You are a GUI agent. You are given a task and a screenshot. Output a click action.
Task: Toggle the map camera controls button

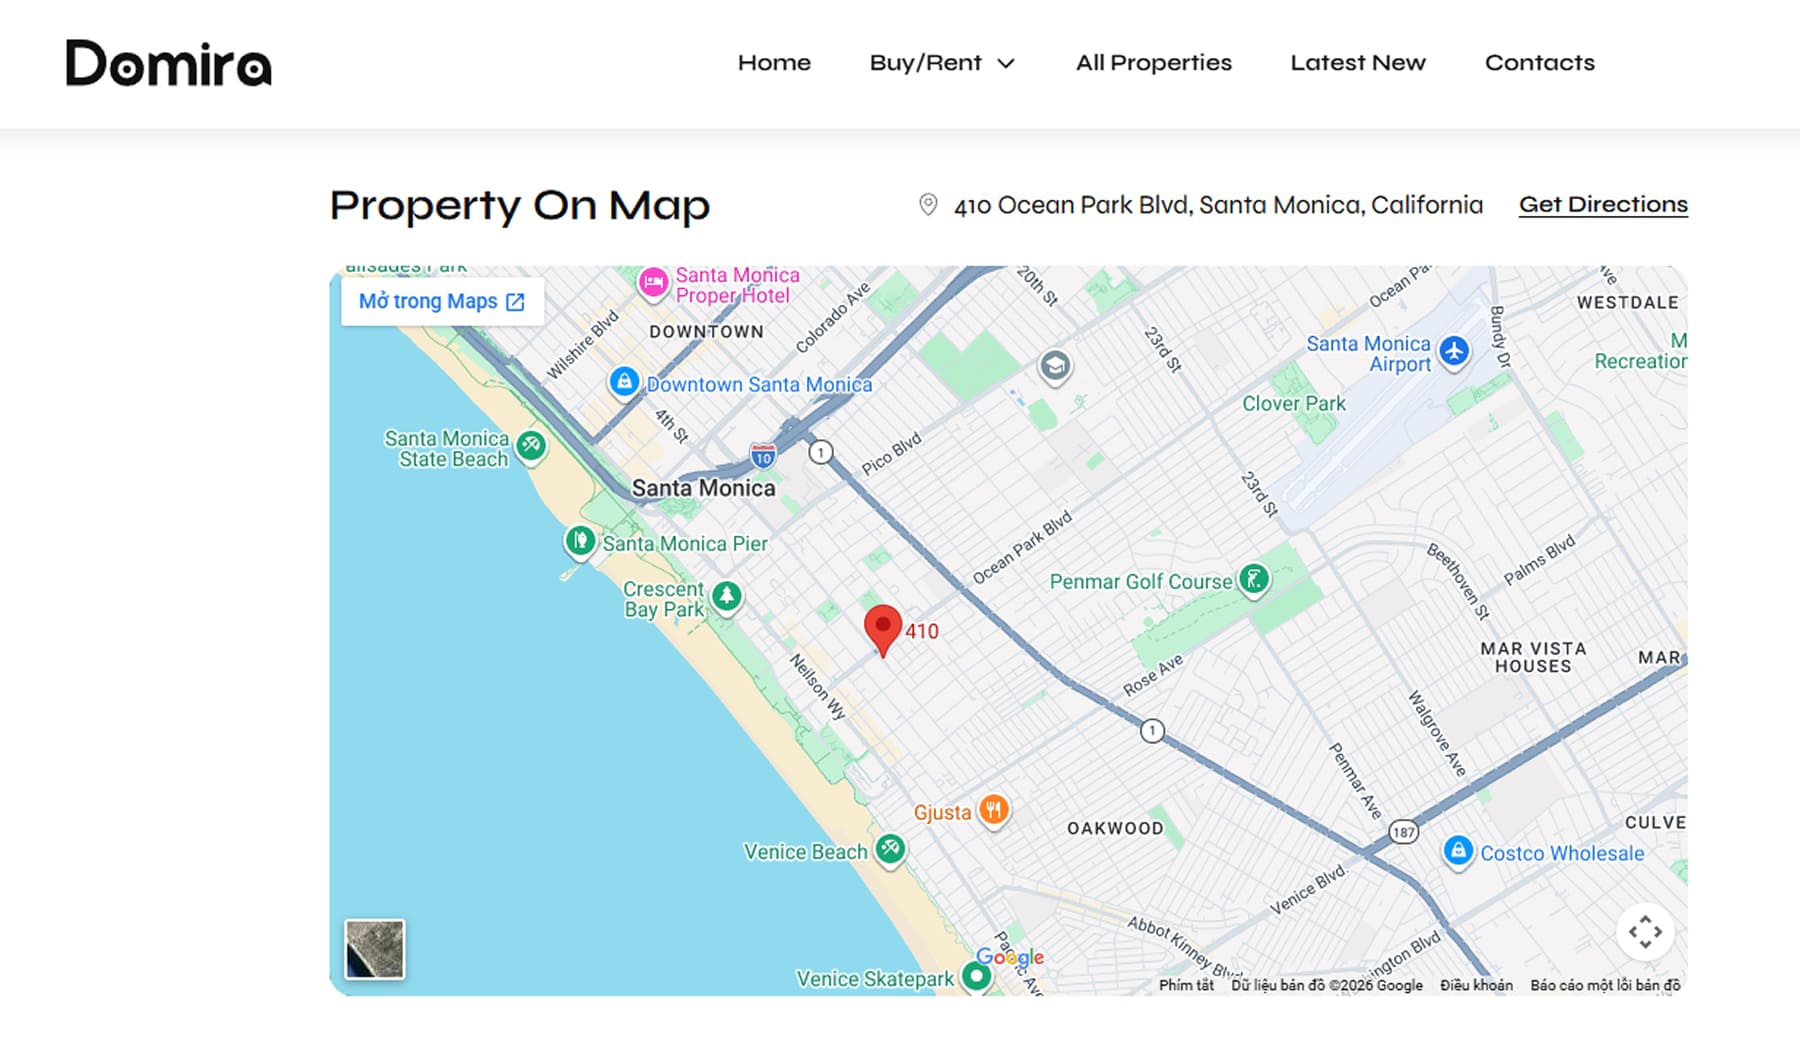coord(1645,932)
